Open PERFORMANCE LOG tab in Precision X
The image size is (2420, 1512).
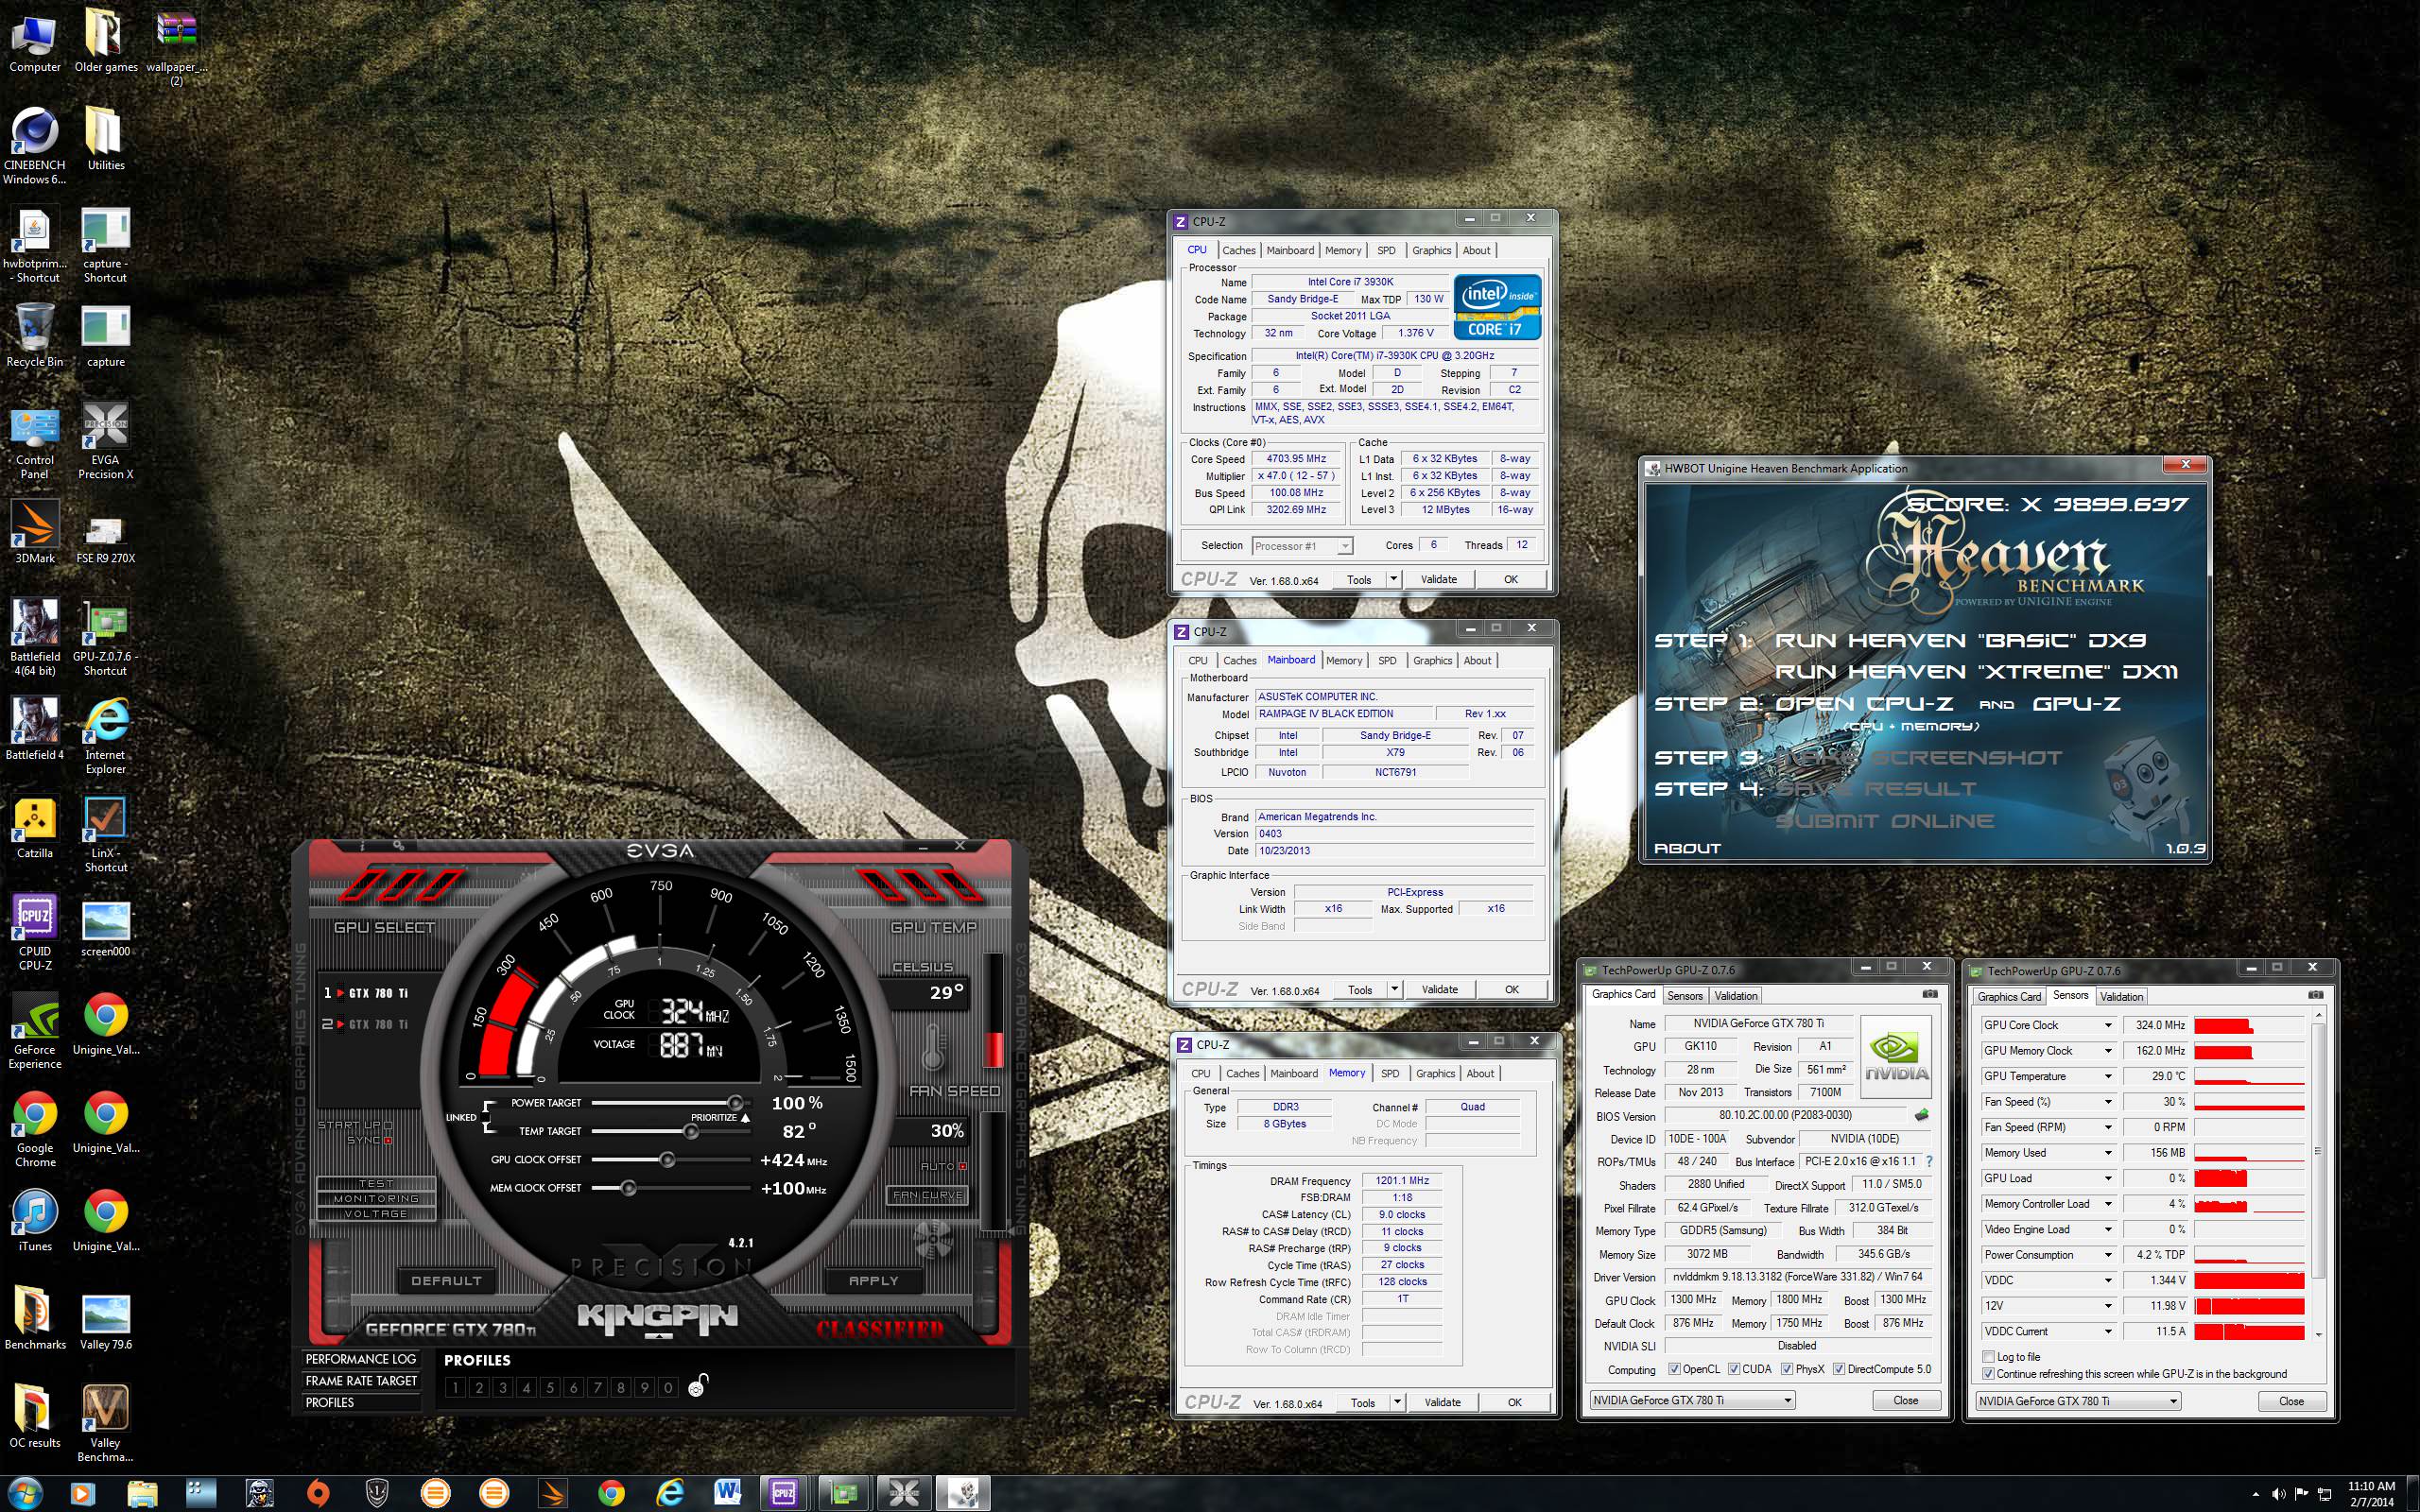tap(360, 1359)
